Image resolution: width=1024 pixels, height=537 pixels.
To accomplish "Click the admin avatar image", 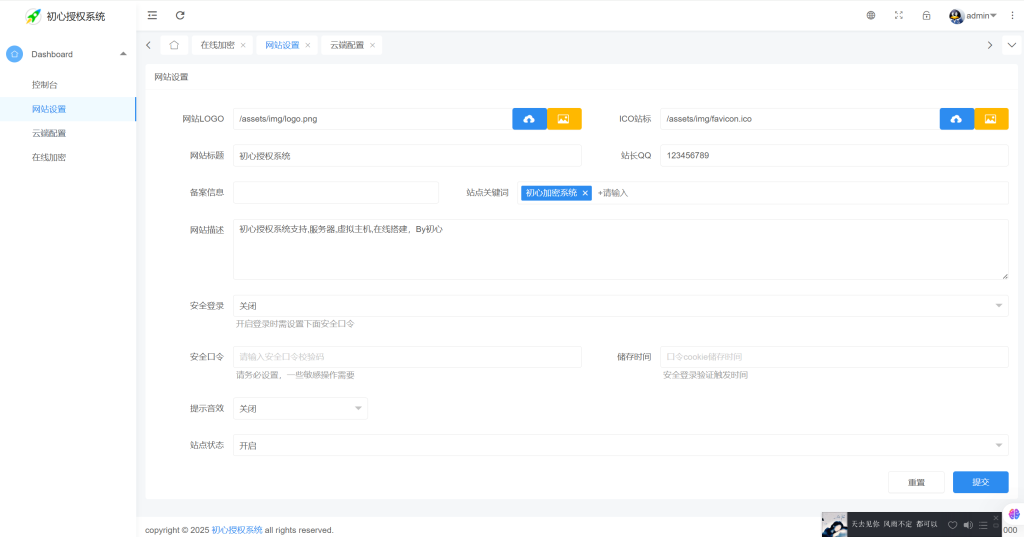I will (x=956, y=16).
